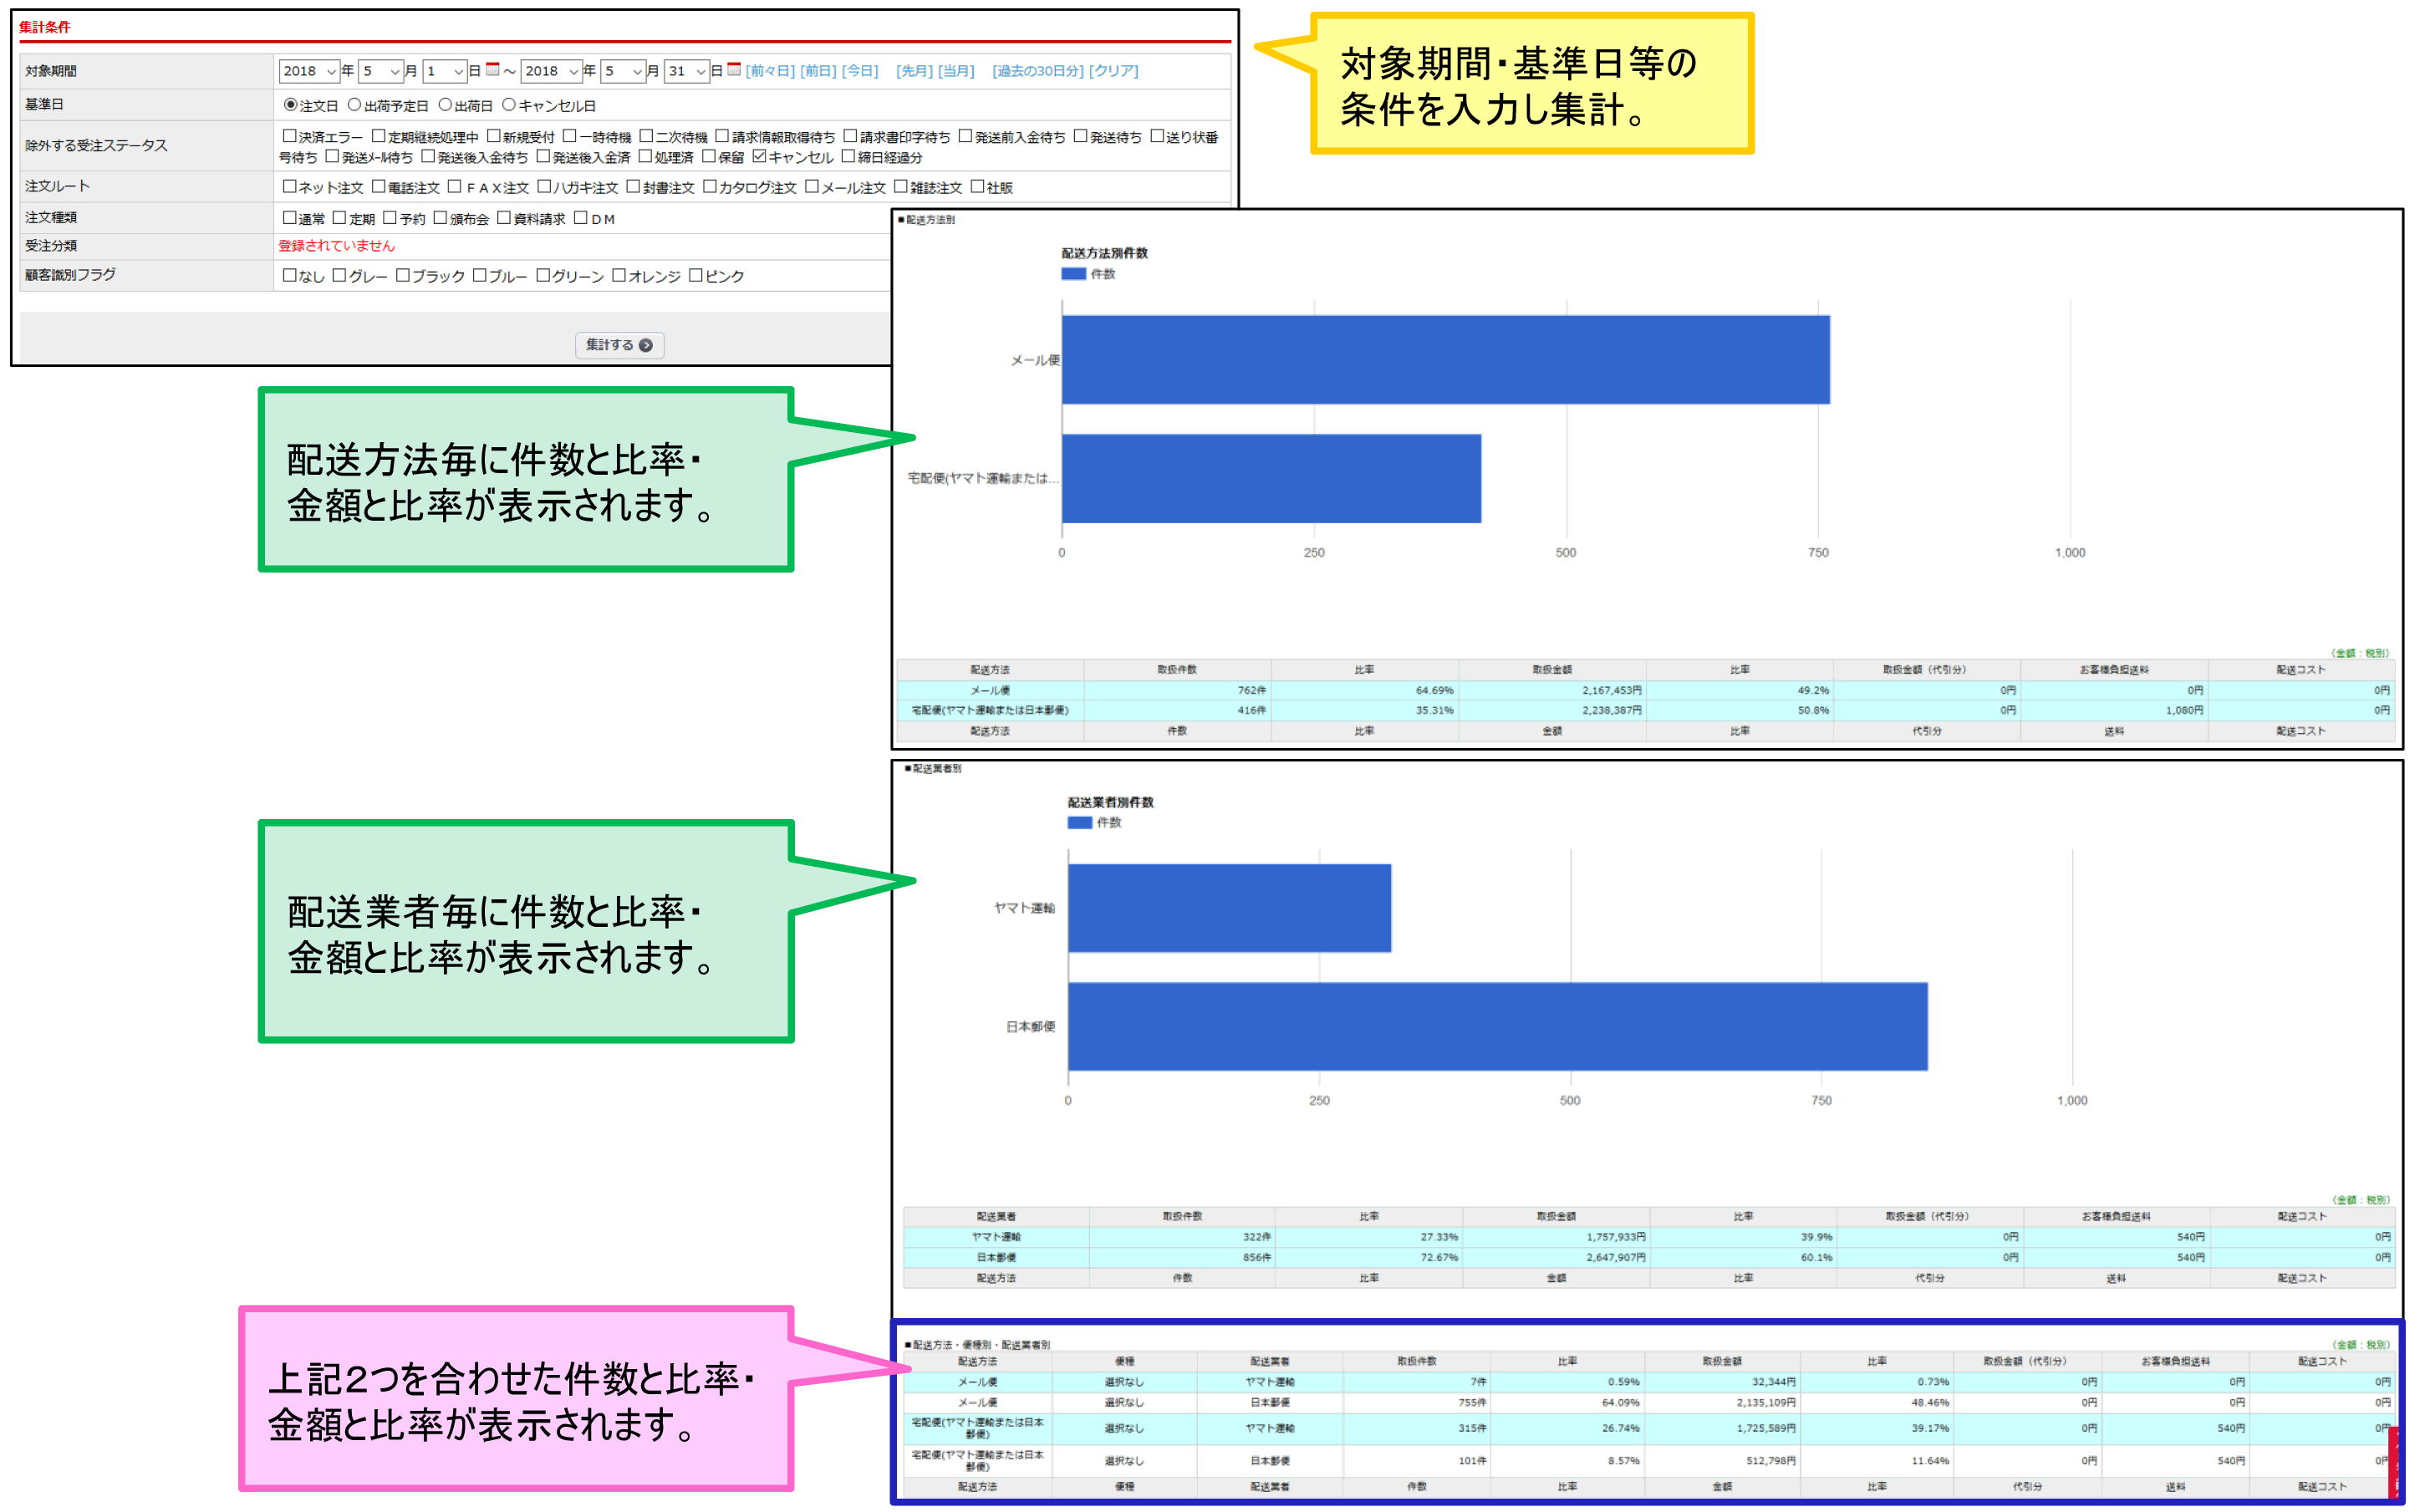Viewport: 2420px width, 1512px height.
Task: Click the [過去の30日分] link
Action: [x=1037, y=71]
